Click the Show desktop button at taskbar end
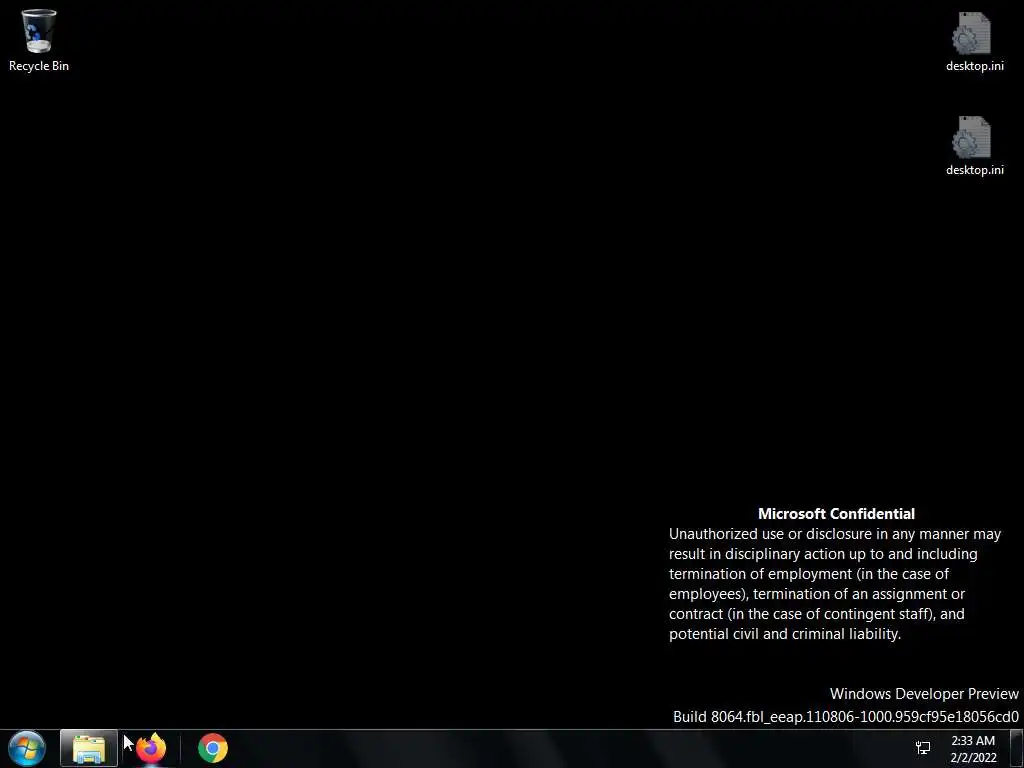1024x768 pixels. (x=1017, y=748)
